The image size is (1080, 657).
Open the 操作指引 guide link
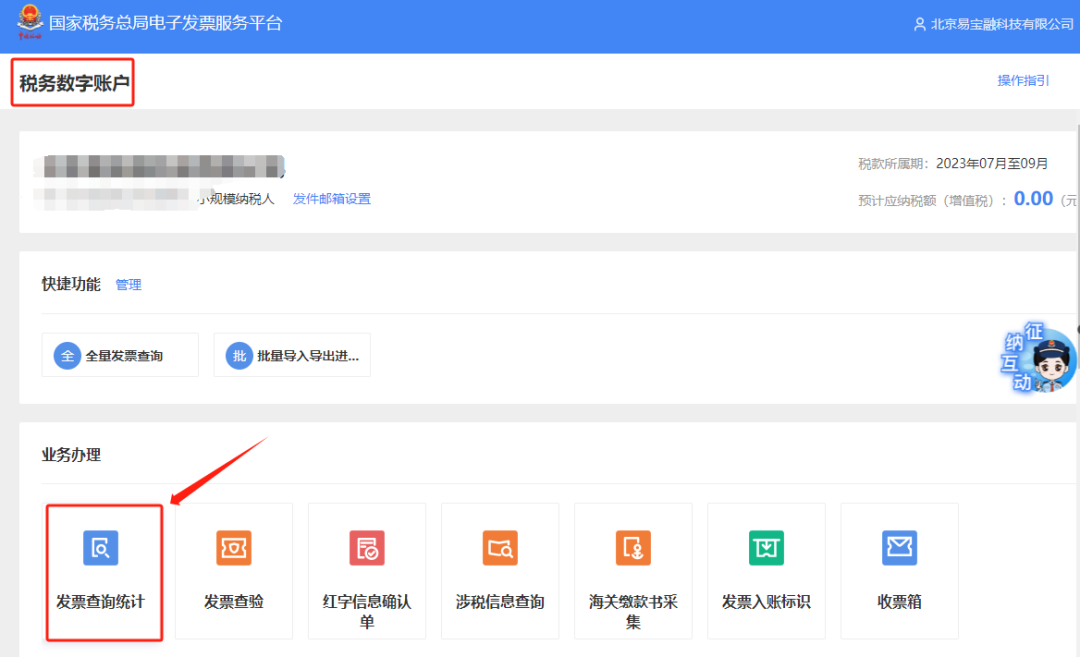[x=1023, y=81]
